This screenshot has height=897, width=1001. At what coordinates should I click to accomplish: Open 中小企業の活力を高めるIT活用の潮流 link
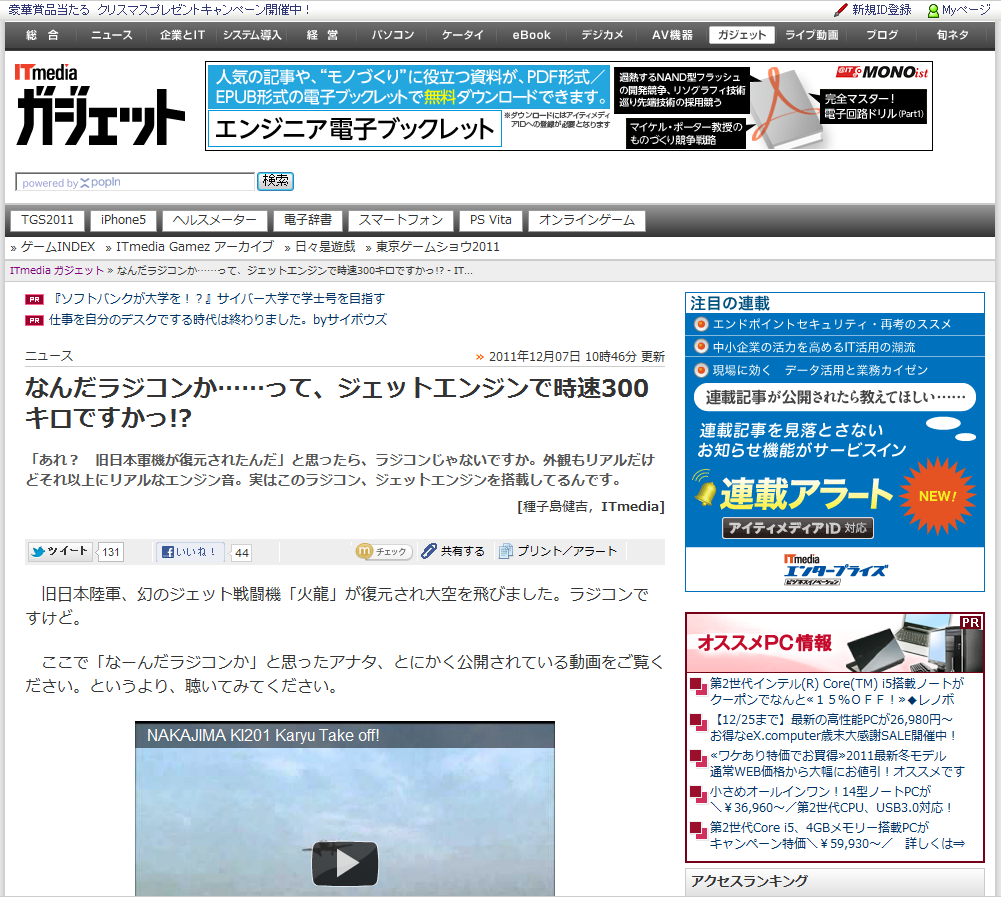pos(814,347)
